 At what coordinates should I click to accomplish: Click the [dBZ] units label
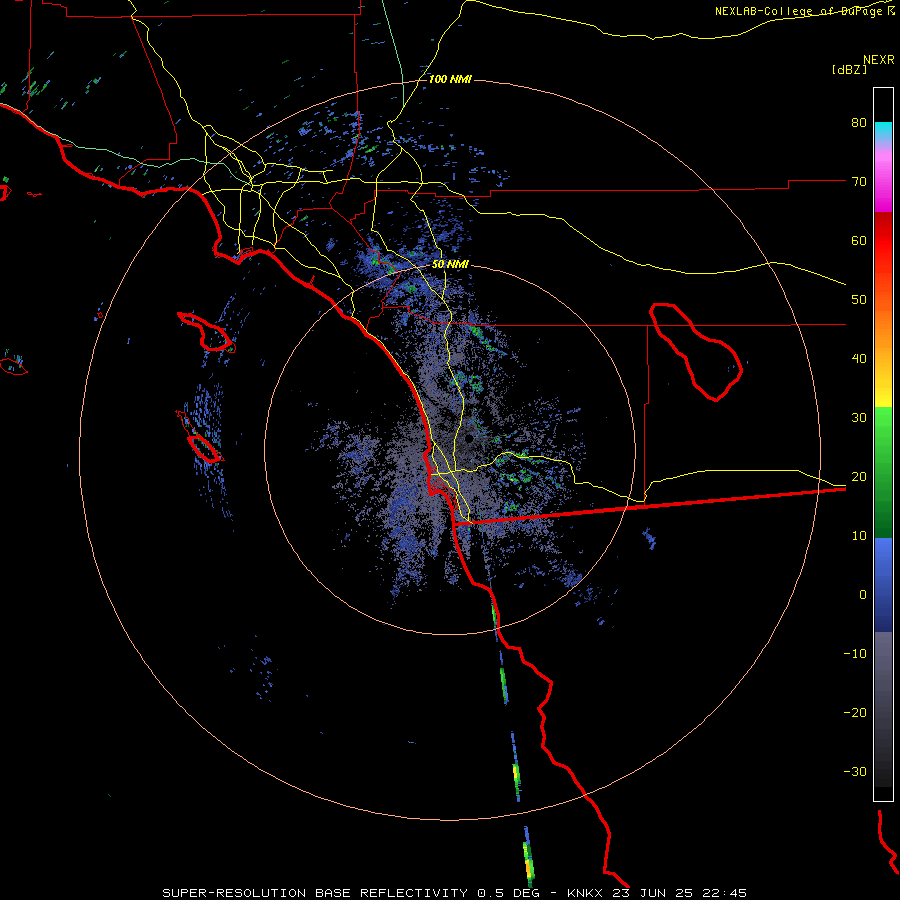849,69
